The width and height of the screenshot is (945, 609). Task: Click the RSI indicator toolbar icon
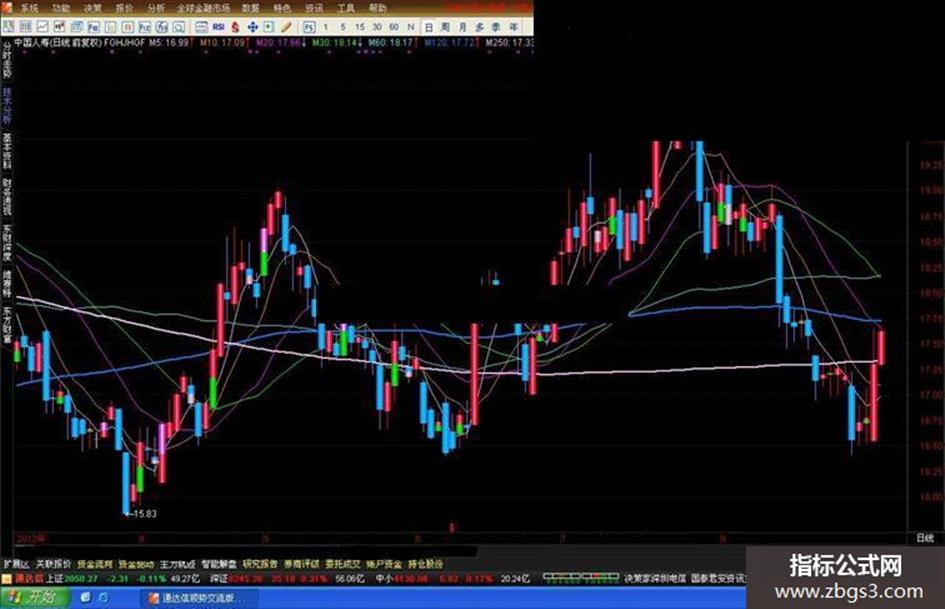point(218,27)
